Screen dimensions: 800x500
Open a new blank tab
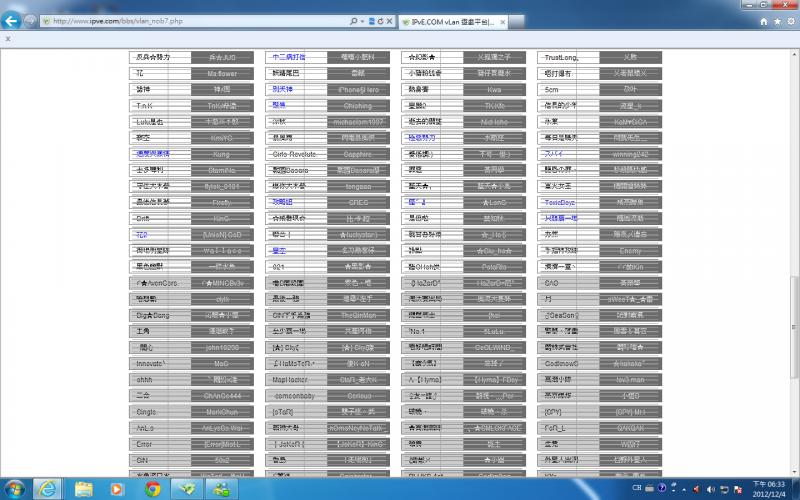pos(516,22)
